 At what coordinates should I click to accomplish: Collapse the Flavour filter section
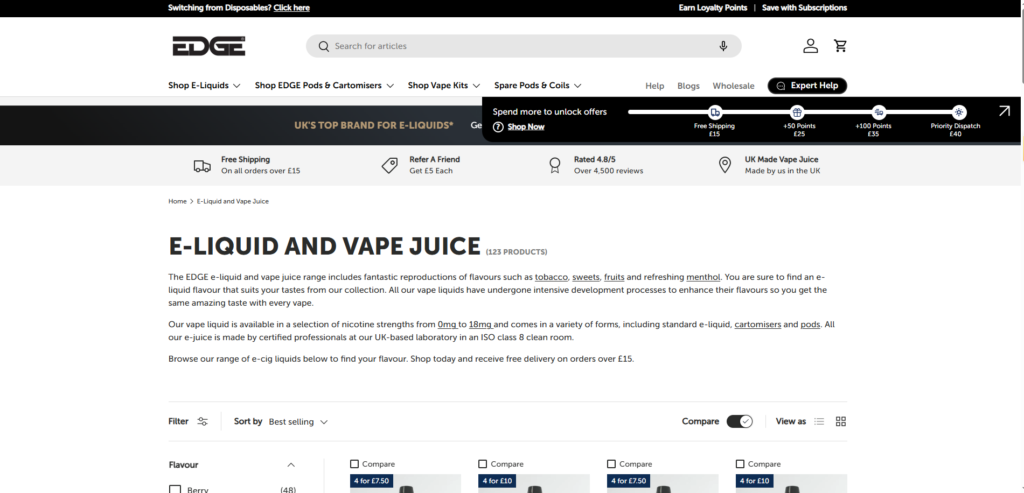(x=291, y=465)
